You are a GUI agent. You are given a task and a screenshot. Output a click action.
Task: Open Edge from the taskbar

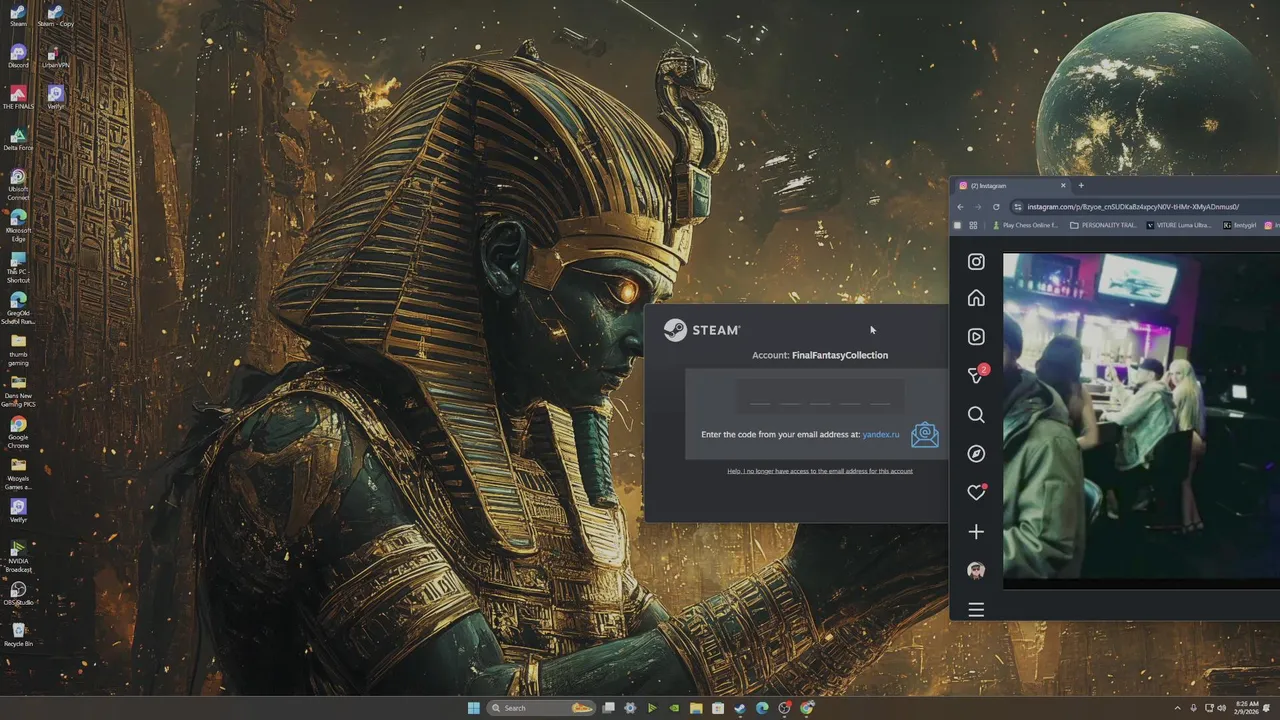(762, 708)
